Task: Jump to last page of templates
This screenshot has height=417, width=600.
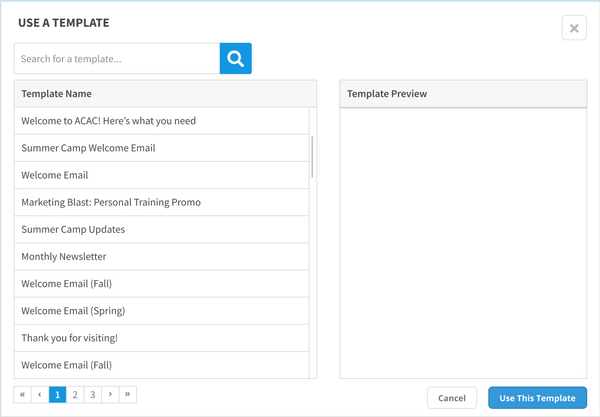Action: pyautogui.click(x=127, y=395)
